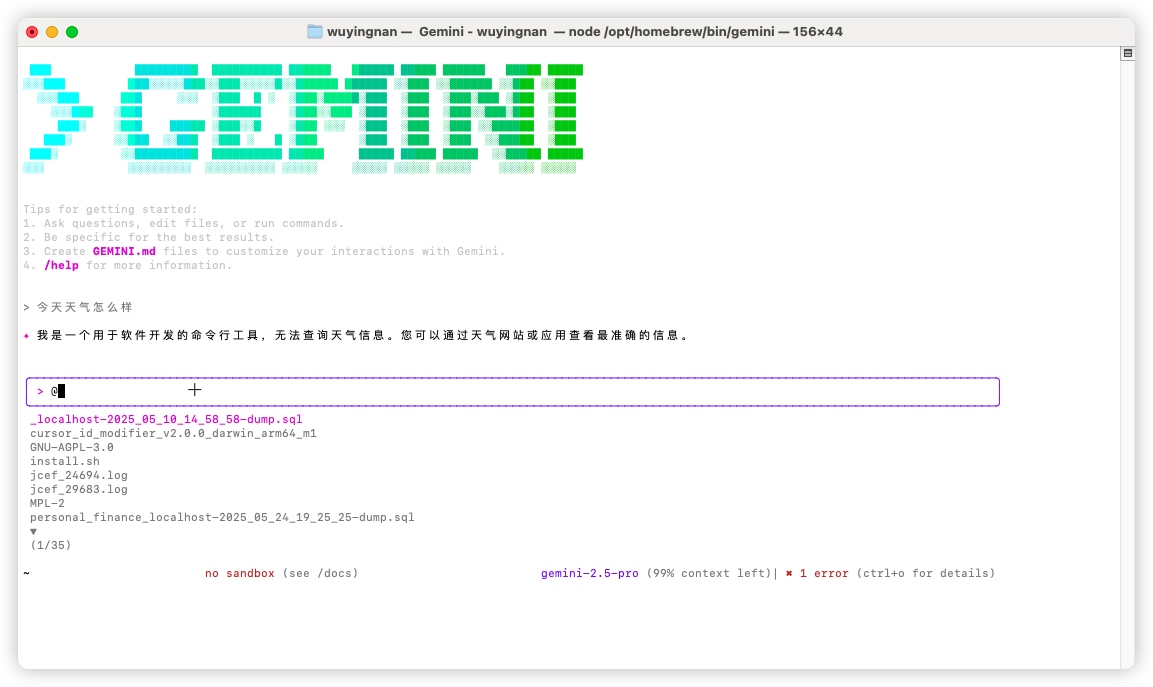The height and width of the screenshot is (687, 1153).
Task: Click the red close window button
Action: point(32,32)
